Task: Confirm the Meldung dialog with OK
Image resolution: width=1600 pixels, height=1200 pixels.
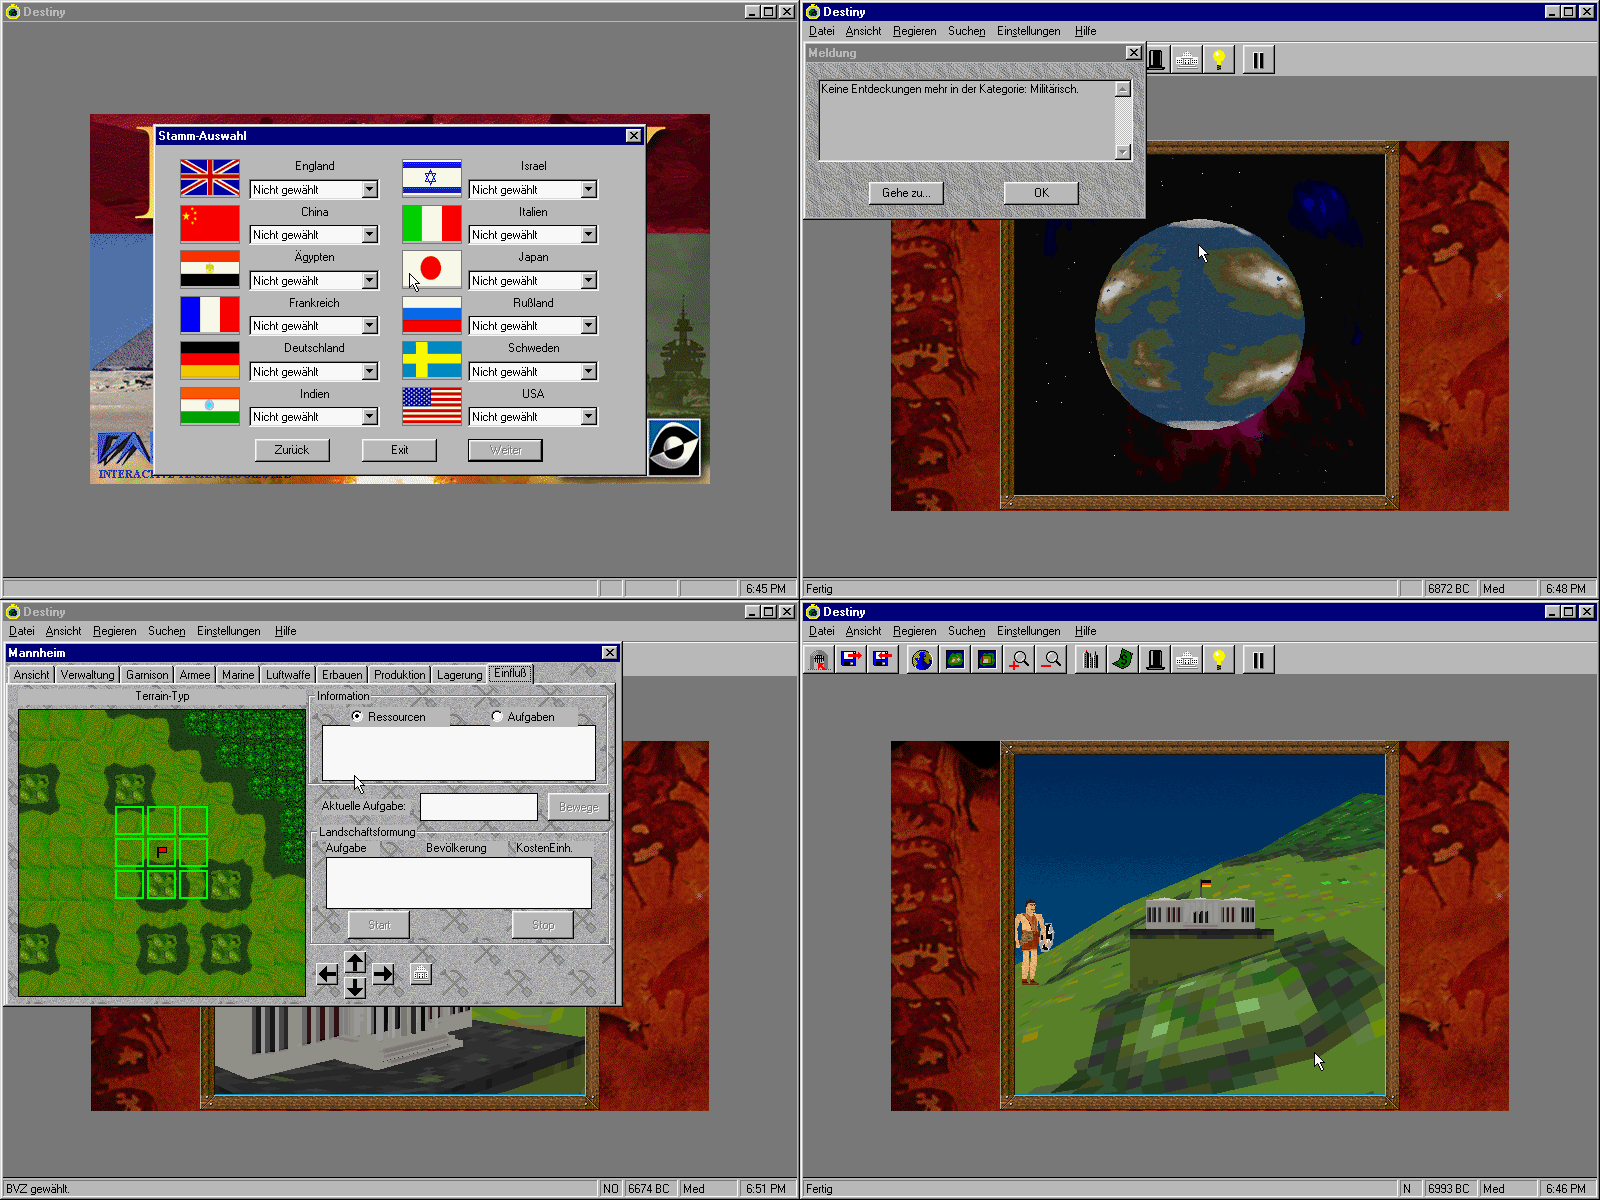Action: click(1041, 193)
